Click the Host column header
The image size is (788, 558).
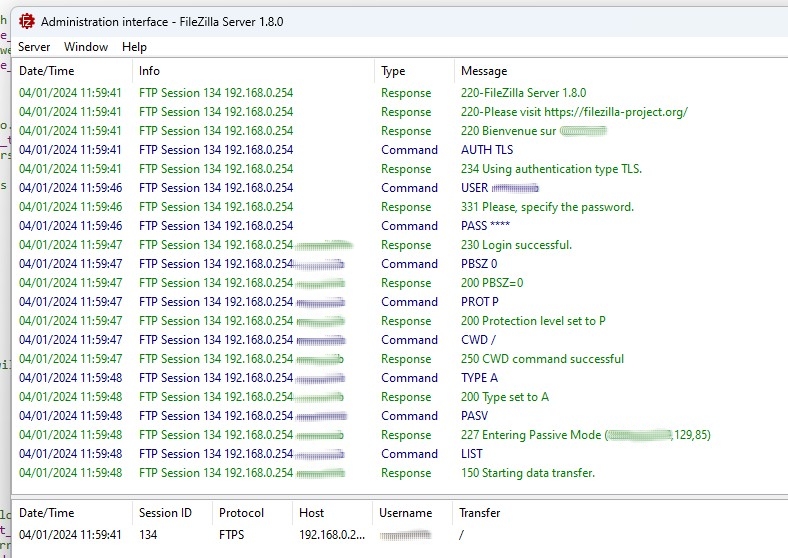pos(311,513)
